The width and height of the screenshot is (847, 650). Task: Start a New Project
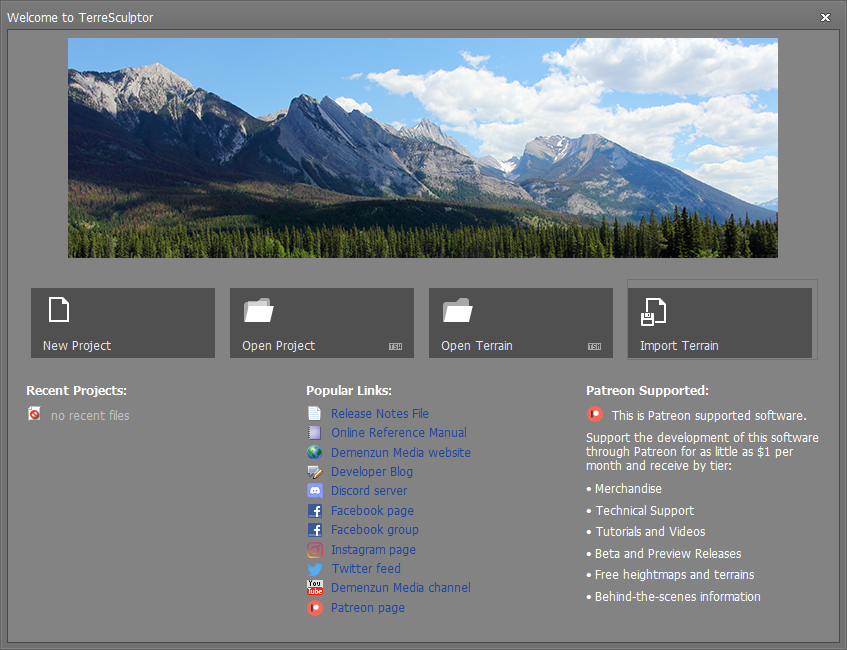[123, 323]
